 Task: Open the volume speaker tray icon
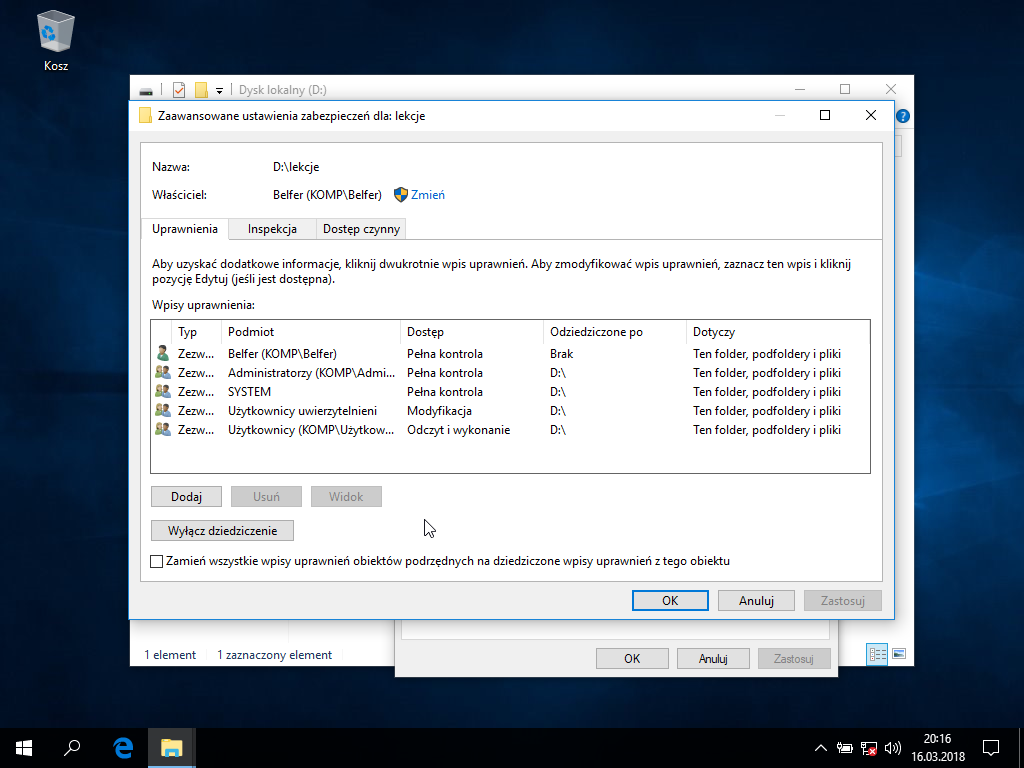pyautogui.click(x=893, y=748)
